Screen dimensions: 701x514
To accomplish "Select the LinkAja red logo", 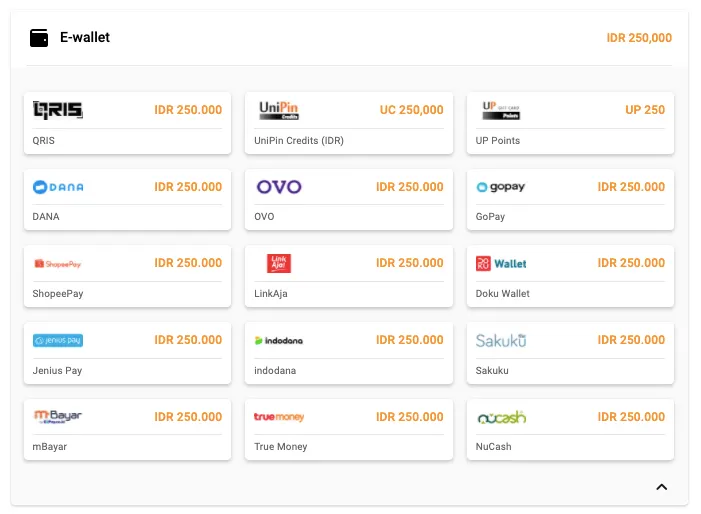I will pos(279,264).
